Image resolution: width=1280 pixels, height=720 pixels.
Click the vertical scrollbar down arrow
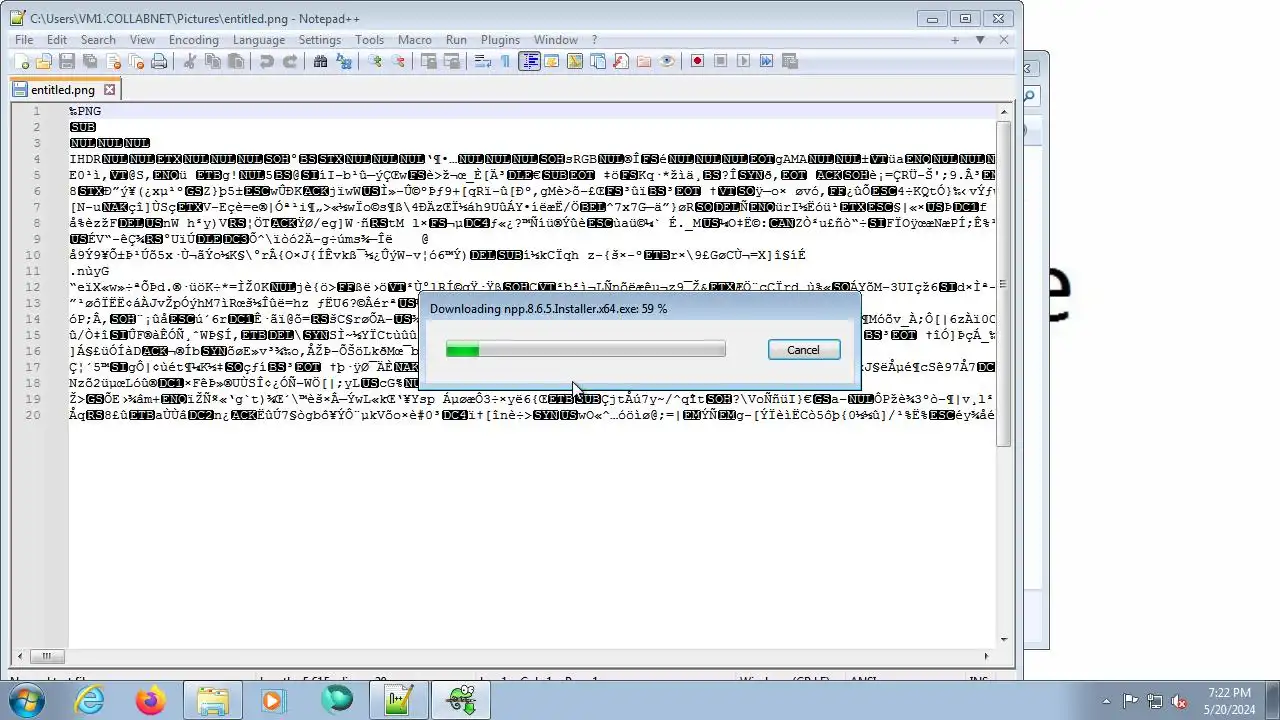(x=1003, y=639)
